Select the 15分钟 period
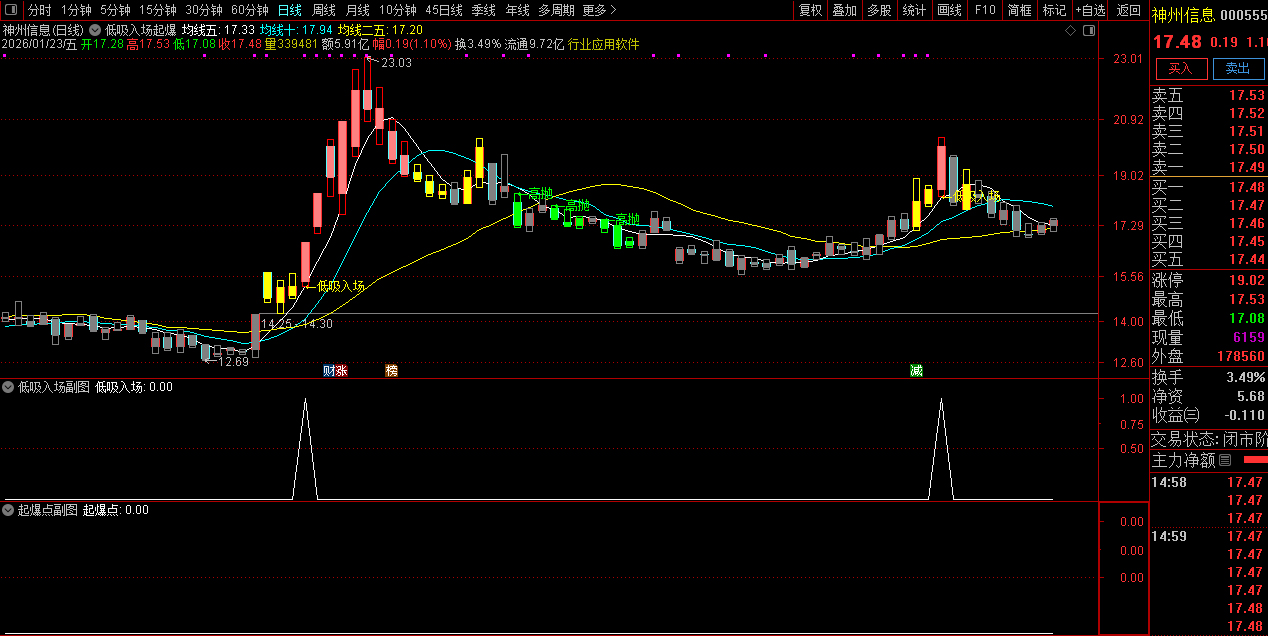The height and width of the screenshot is (636, 1268). (158, 10)
